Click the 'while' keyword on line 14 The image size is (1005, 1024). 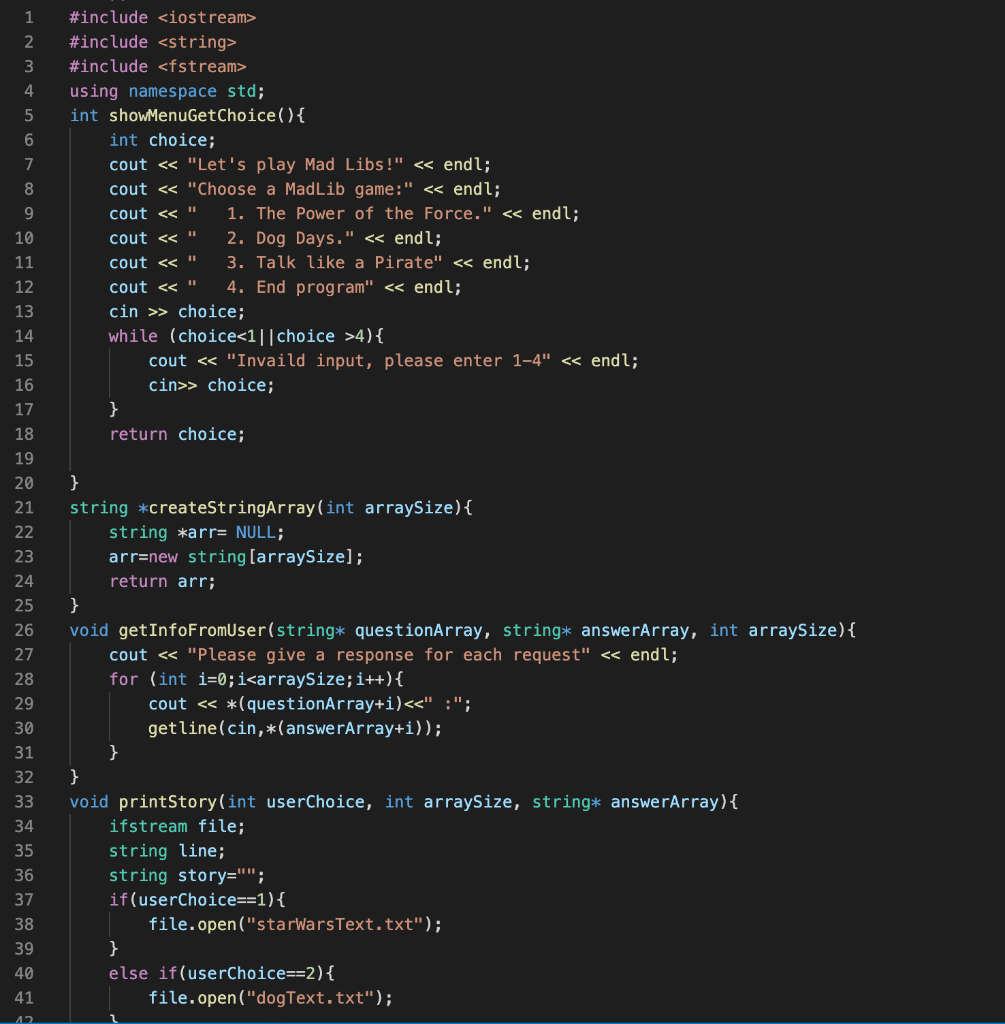click(133, 336)
